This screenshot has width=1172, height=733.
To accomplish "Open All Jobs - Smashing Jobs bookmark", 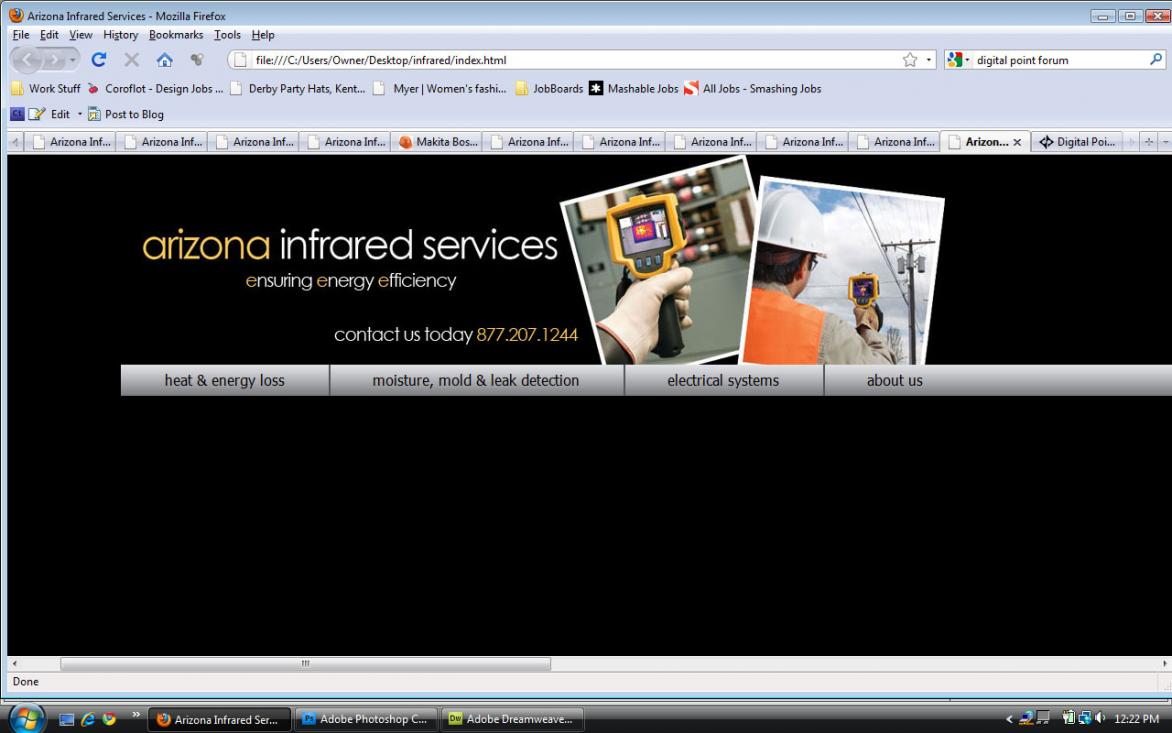I will point(753,88).
